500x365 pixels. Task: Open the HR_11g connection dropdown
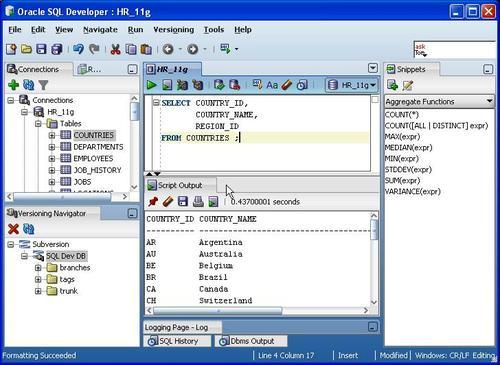coord(352,85)
